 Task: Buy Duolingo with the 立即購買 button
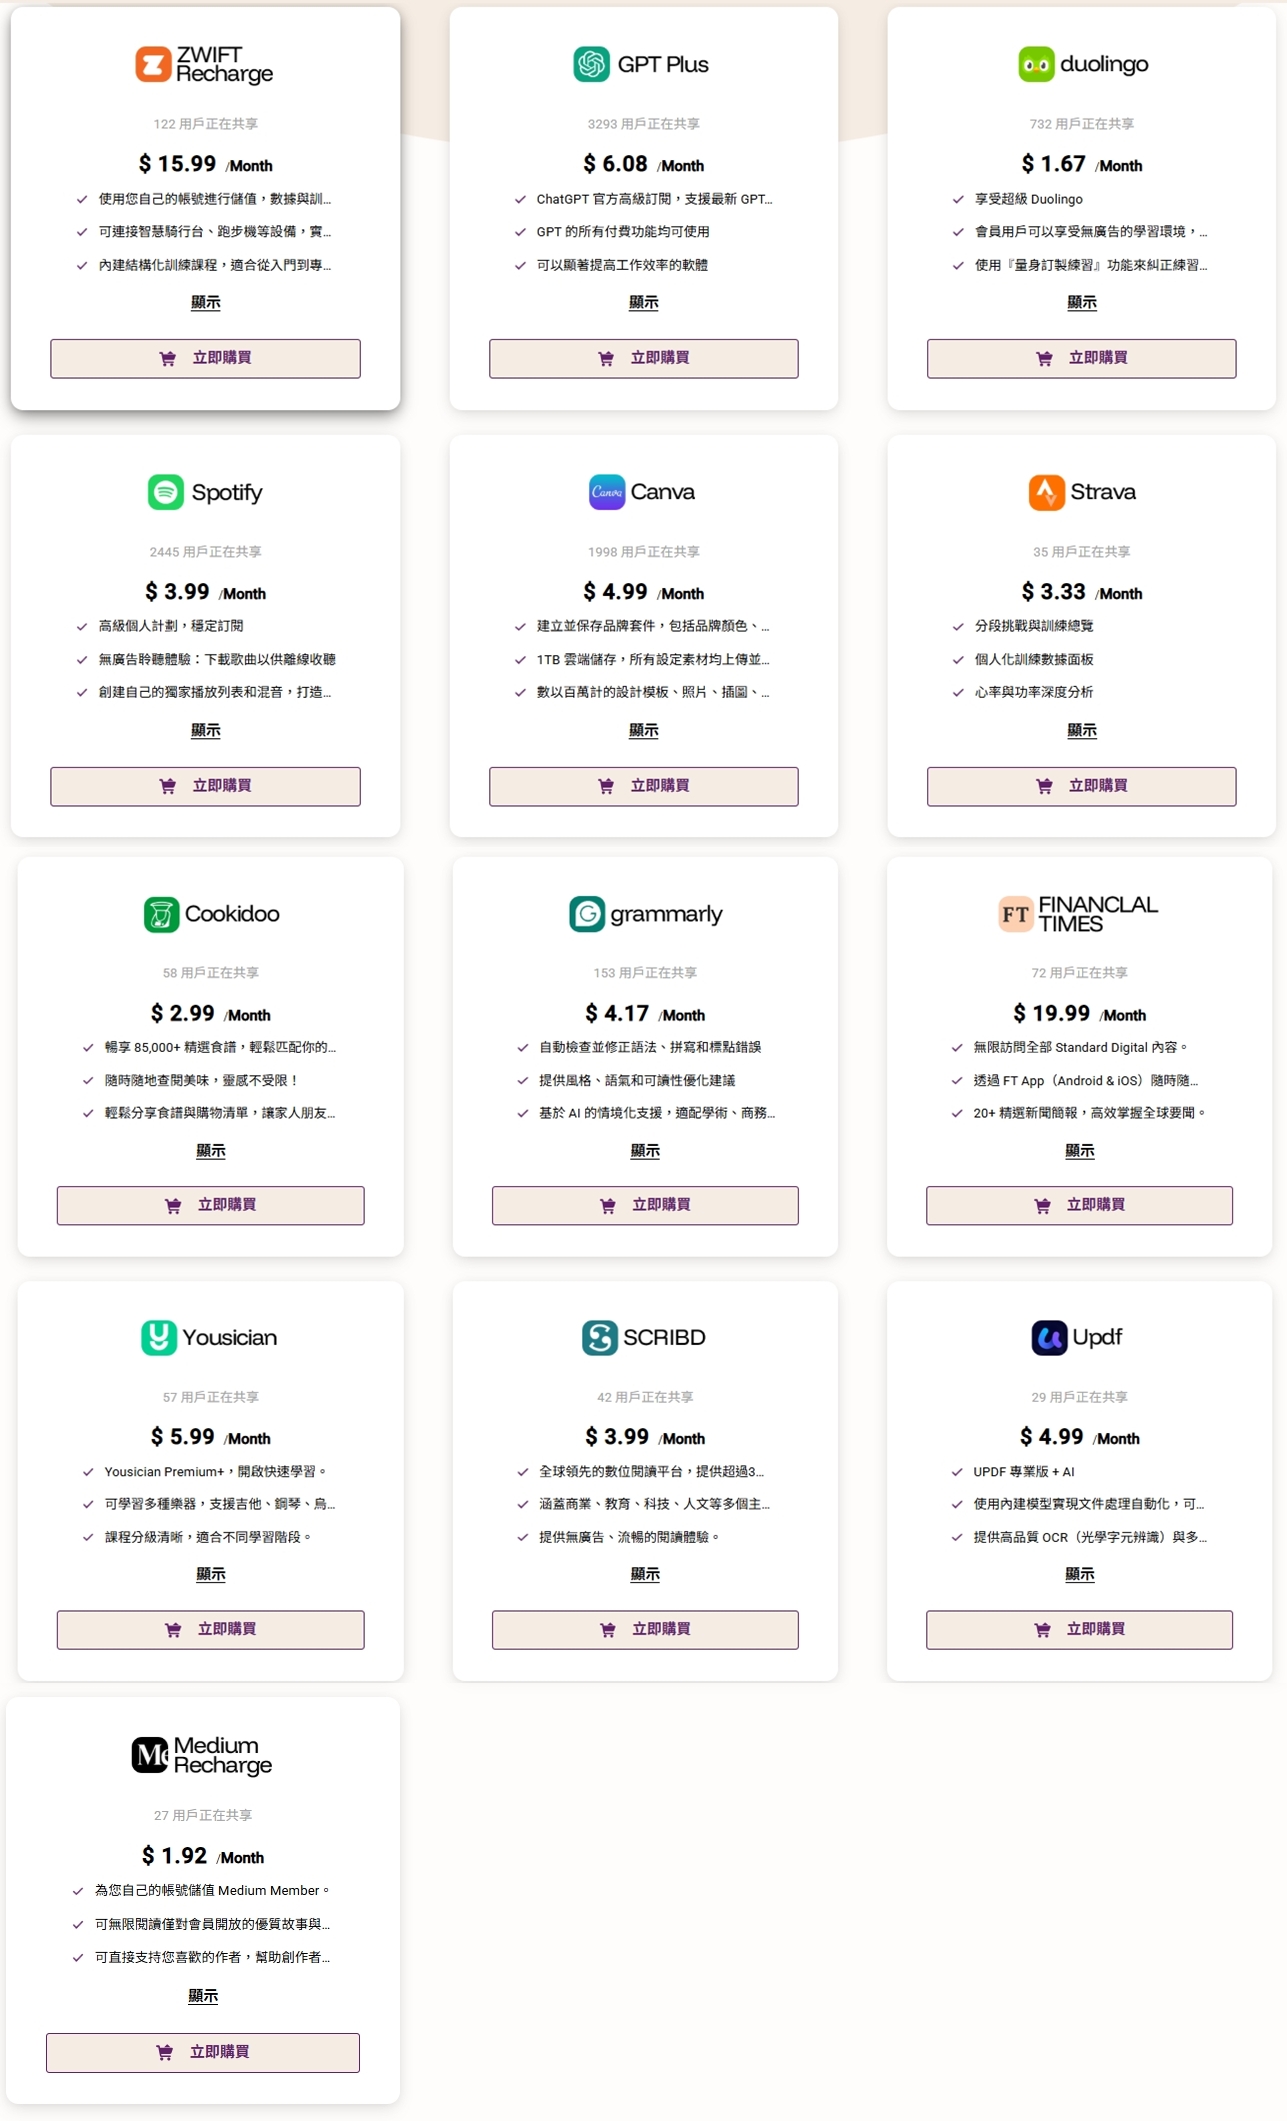click(1081, 358)
